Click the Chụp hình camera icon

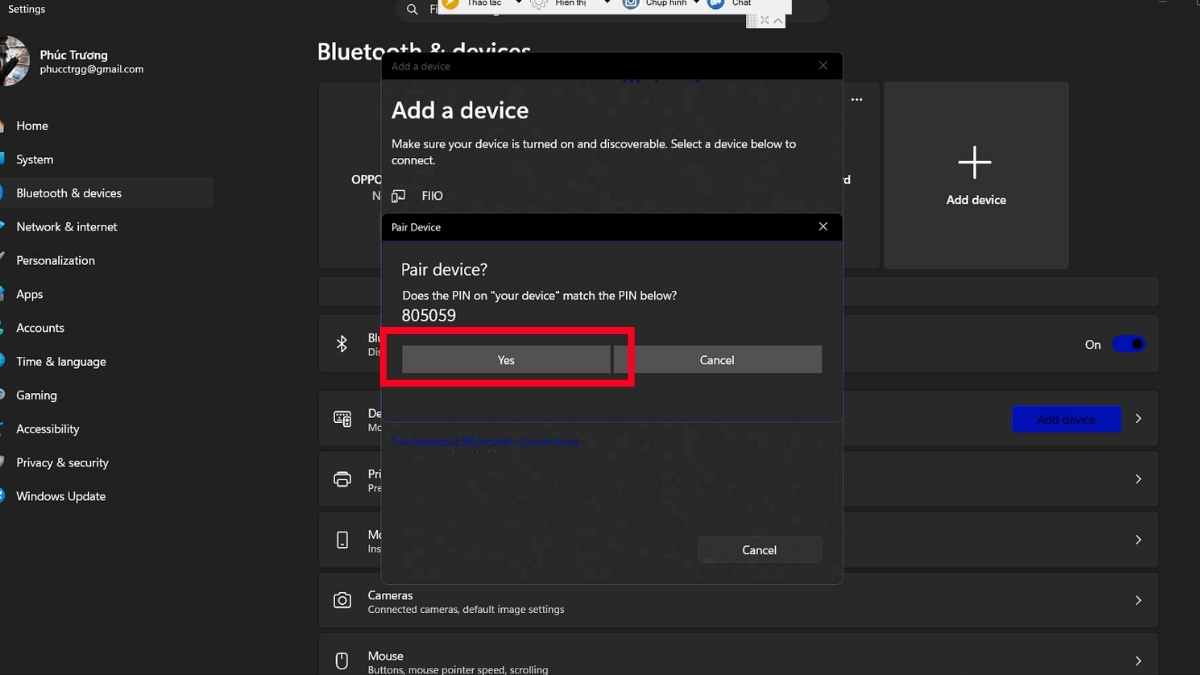coord(630,3)
